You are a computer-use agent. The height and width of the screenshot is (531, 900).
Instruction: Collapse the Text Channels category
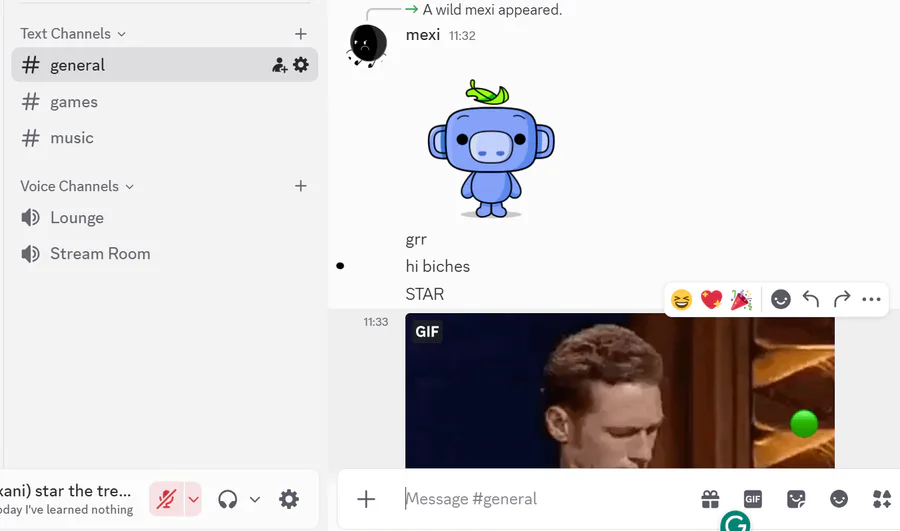pos(73,34)
